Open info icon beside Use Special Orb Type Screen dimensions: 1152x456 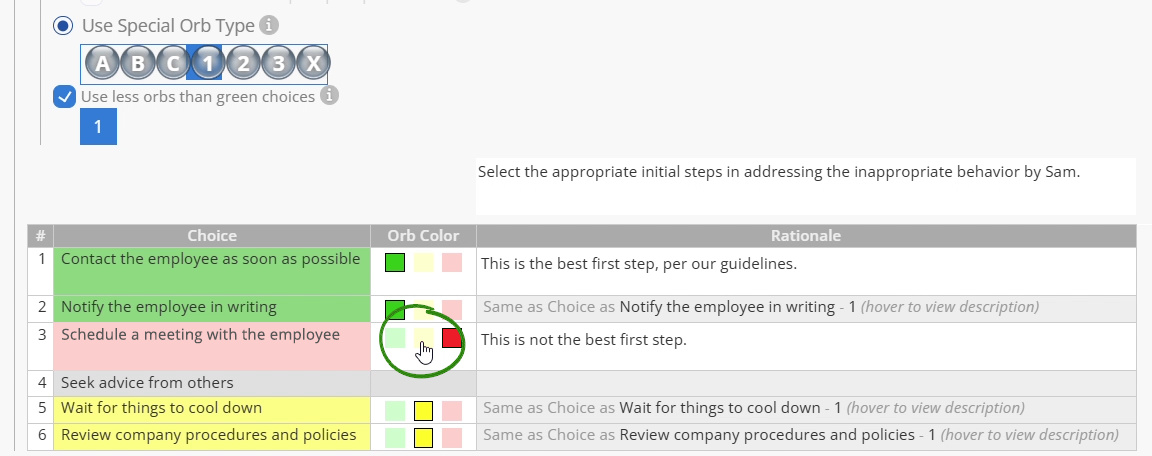pos(270,26)
